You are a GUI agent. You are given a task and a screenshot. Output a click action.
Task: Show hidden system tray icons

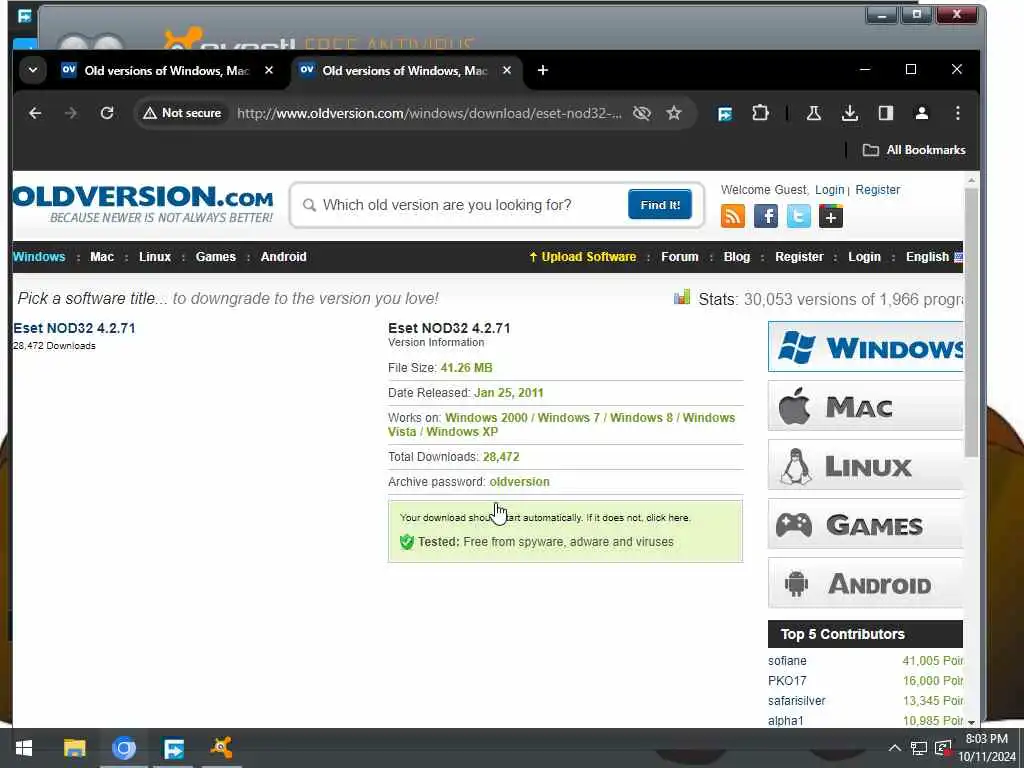click(894, 748)
